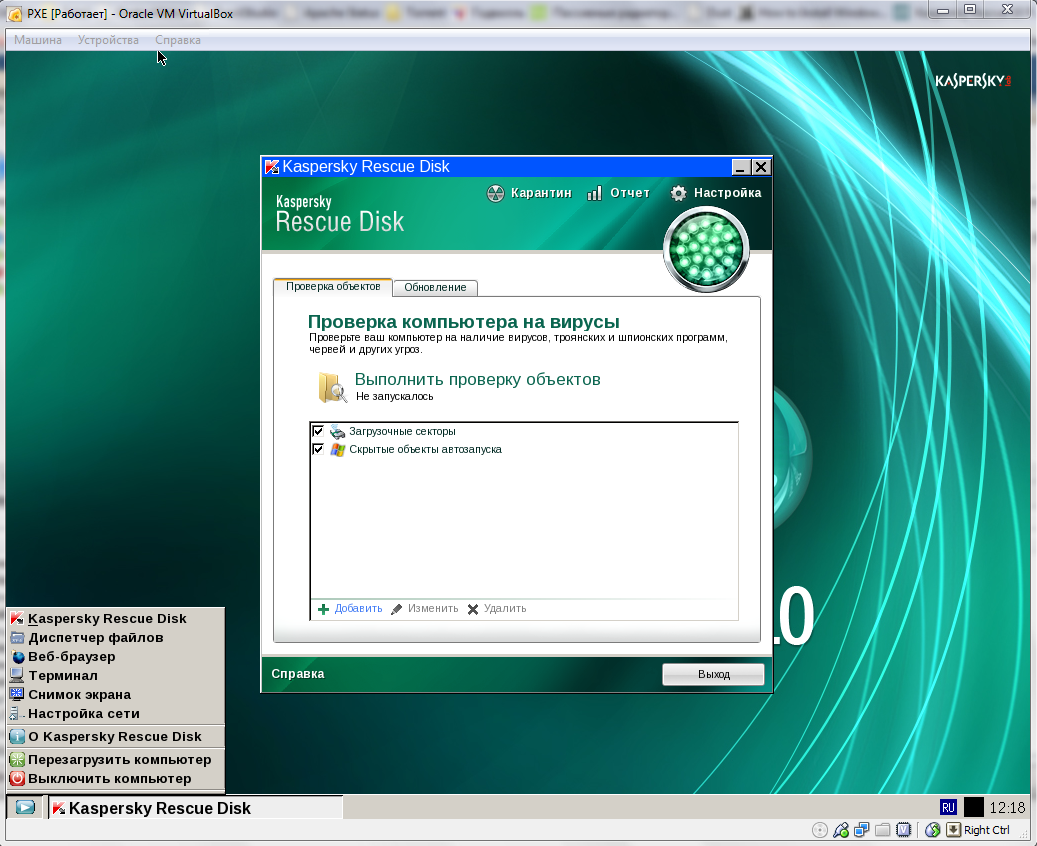
Task: Open Quarantine (Карантин) toolbar icon
Action: pyautogui.click(x=495, y=193)
